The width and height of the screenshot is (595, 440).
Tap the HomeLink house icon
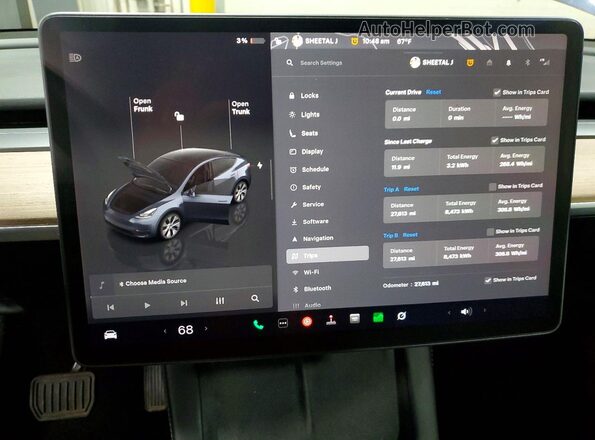490,63
